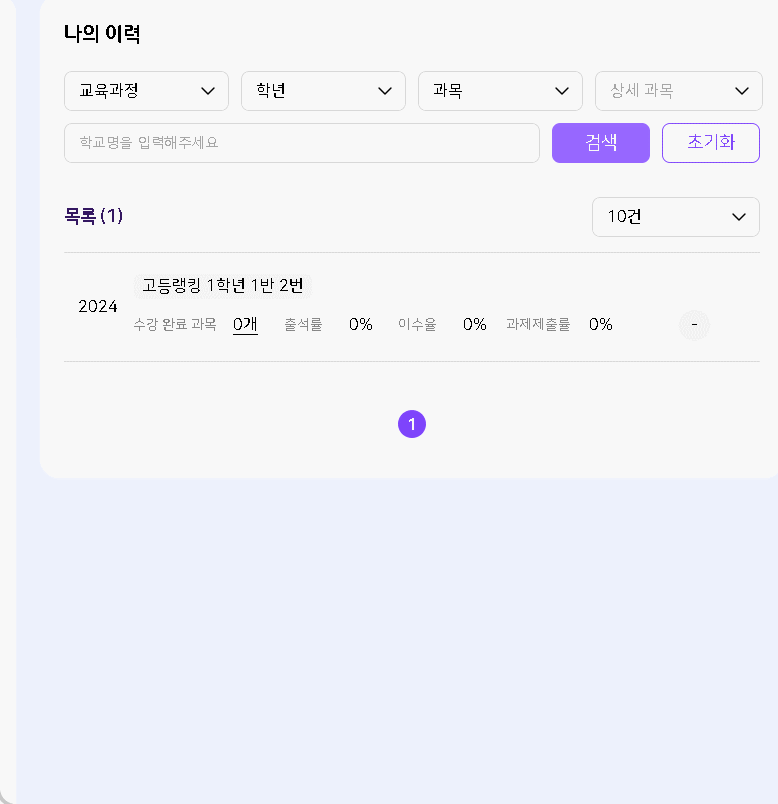Click the chevron arrow on 교육과정 selector
Screen dimensions: 778x804
click(x=208, y=91)
